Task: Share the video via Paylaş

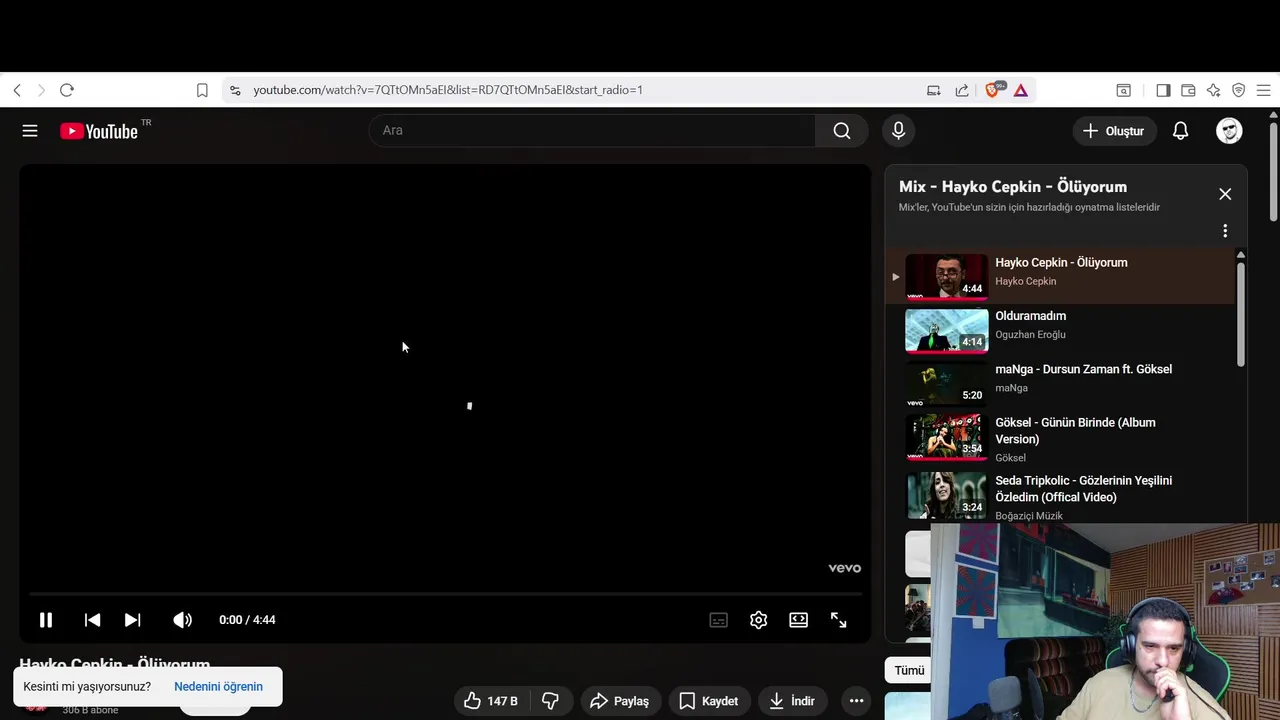Action: pyautogui.click(x=619, y=701)
